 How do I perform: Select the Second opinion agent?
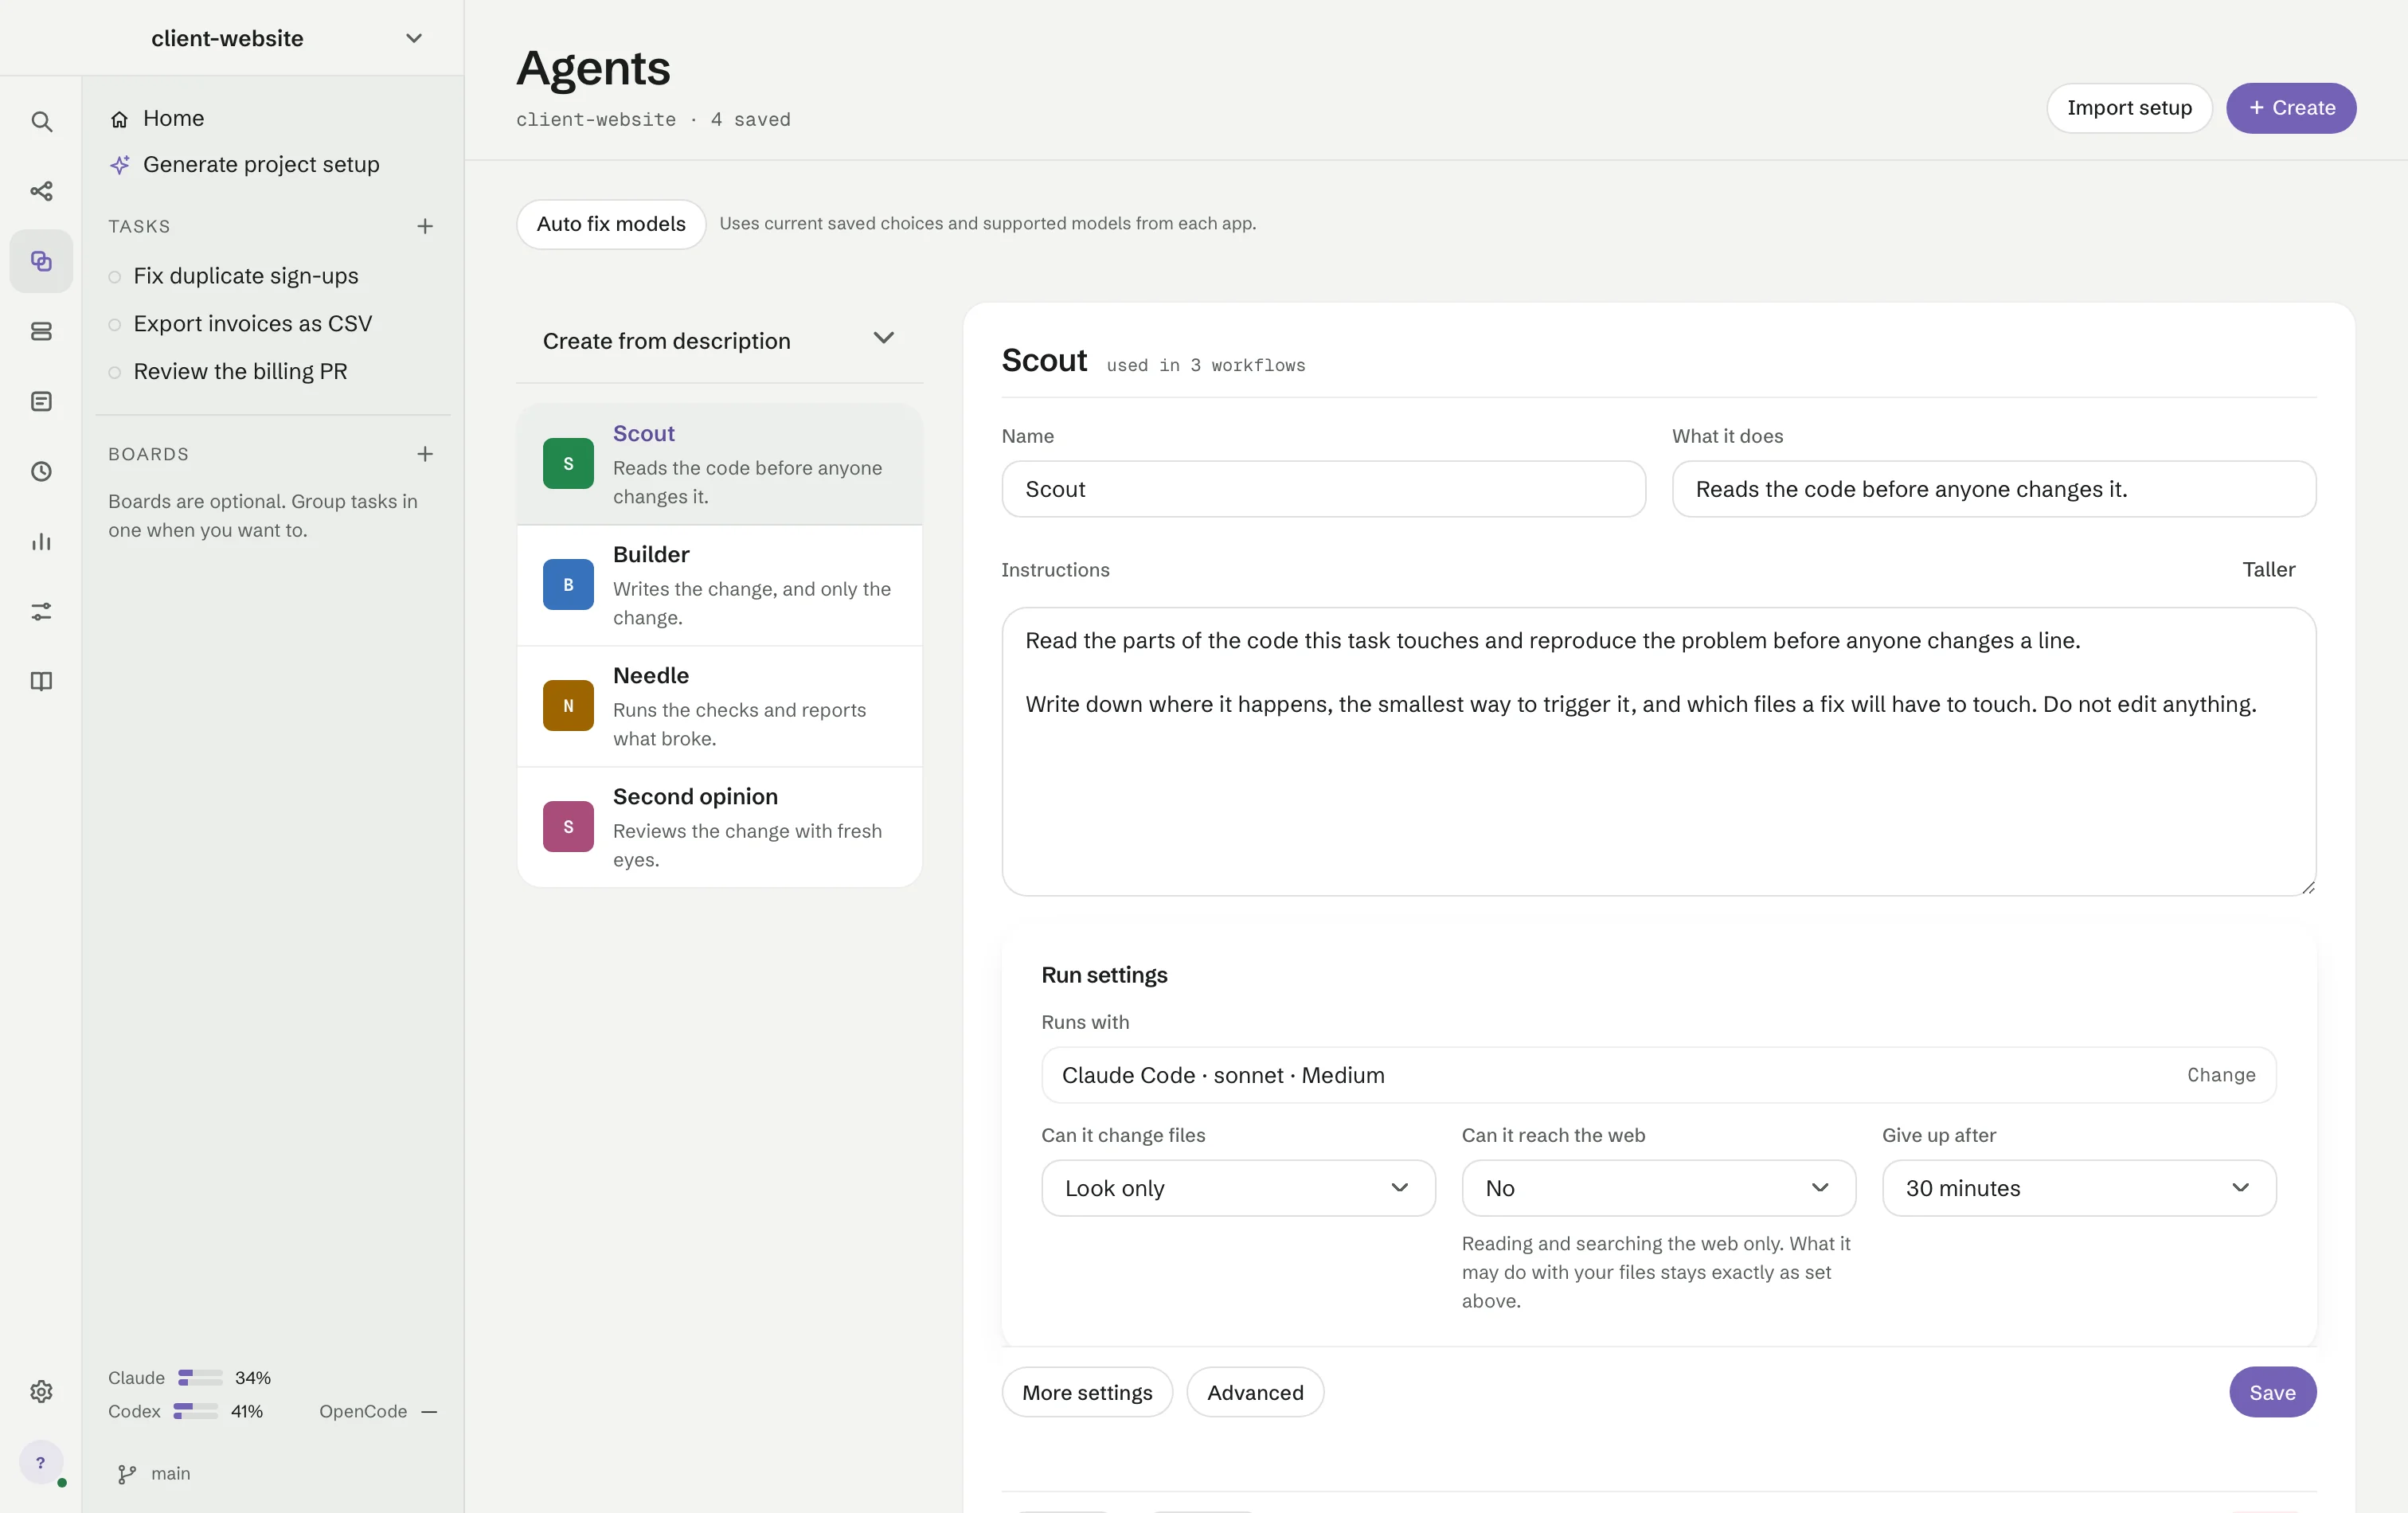(x=719, y=827)
